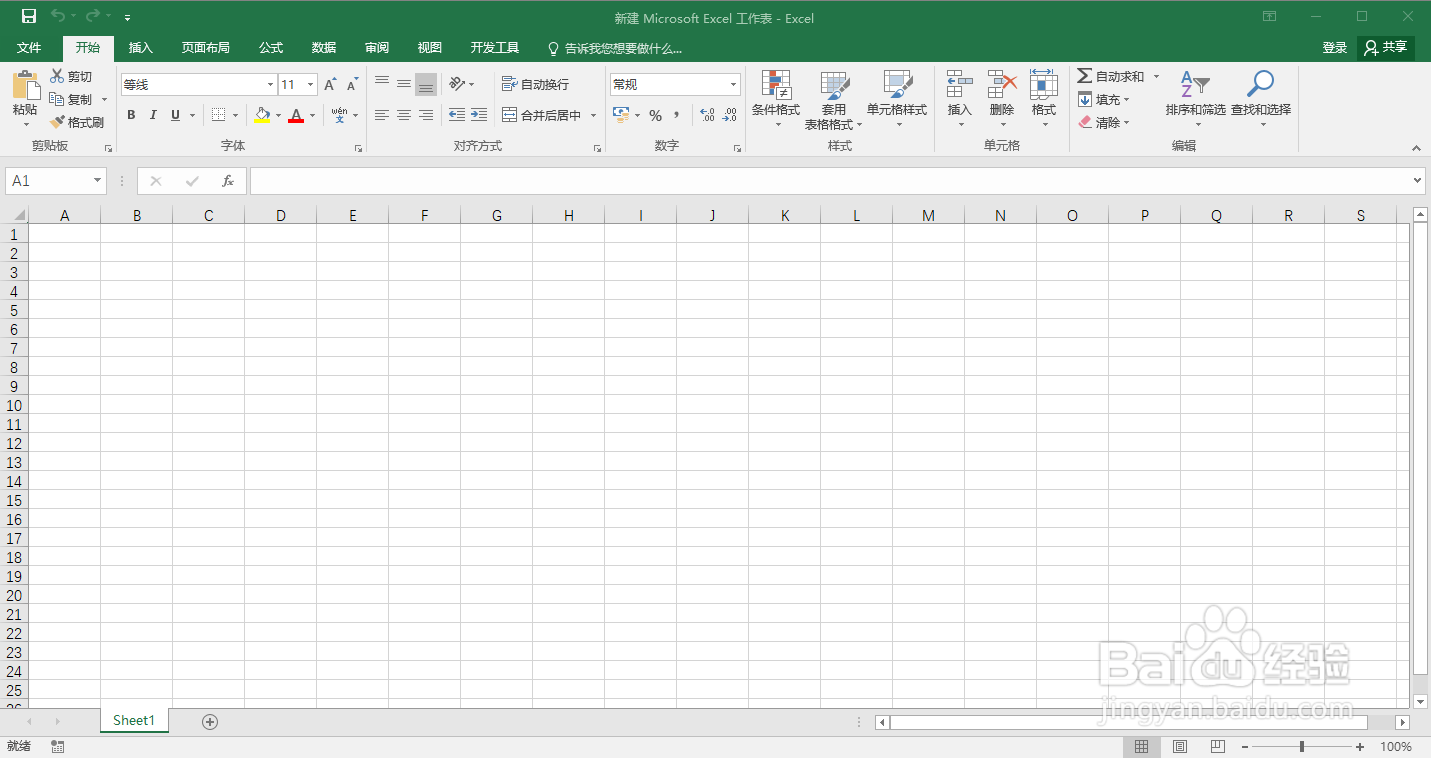
Task: Open the font name 等线 dropdown
Action: (x=270, y=85)
